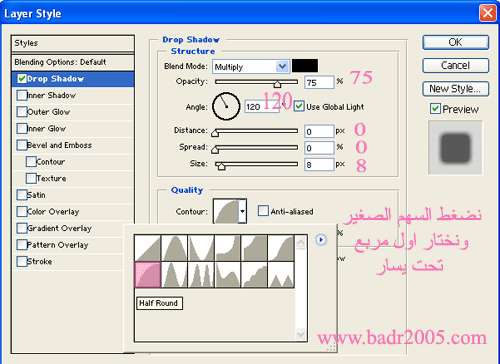Screen dimensions: 500x364
Task: Click the contour list scroll-up arrow
Action: [x=301, y=242]
